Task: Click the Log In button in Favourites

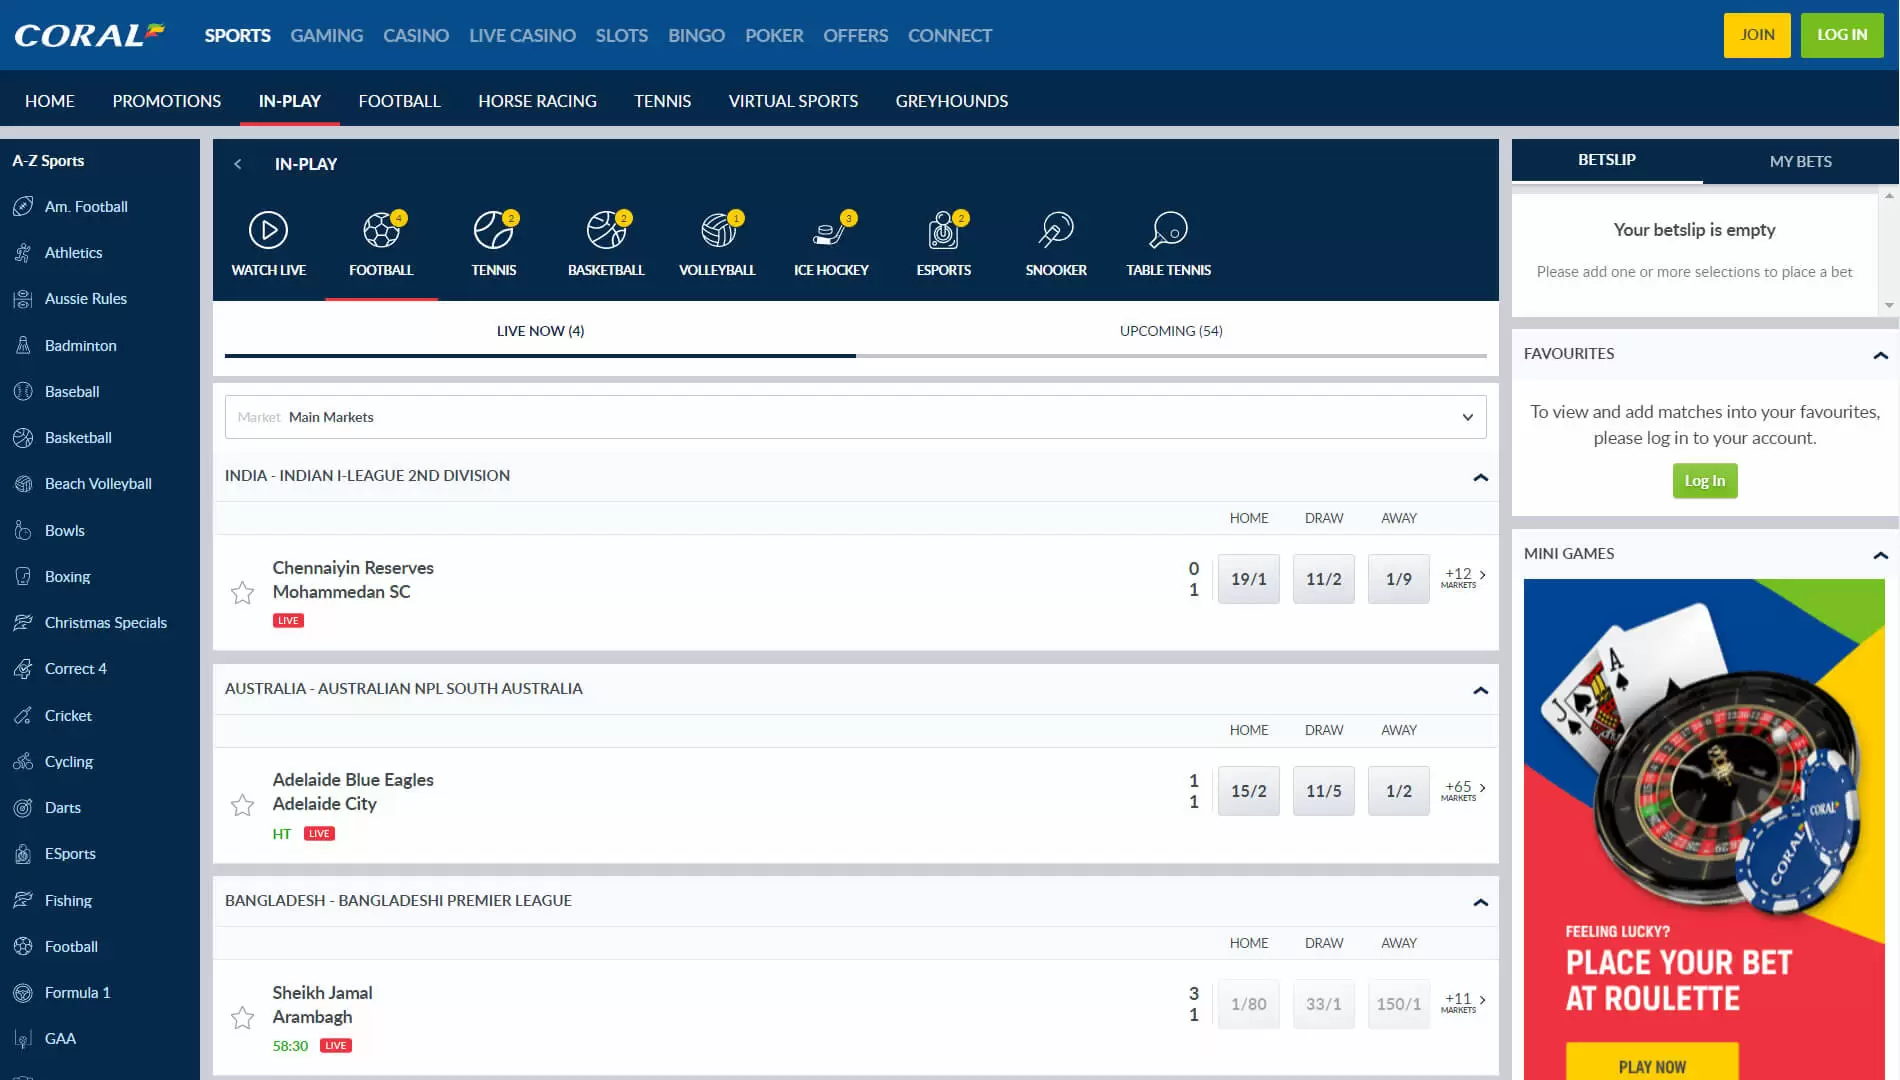Action: click(1704, 481)
